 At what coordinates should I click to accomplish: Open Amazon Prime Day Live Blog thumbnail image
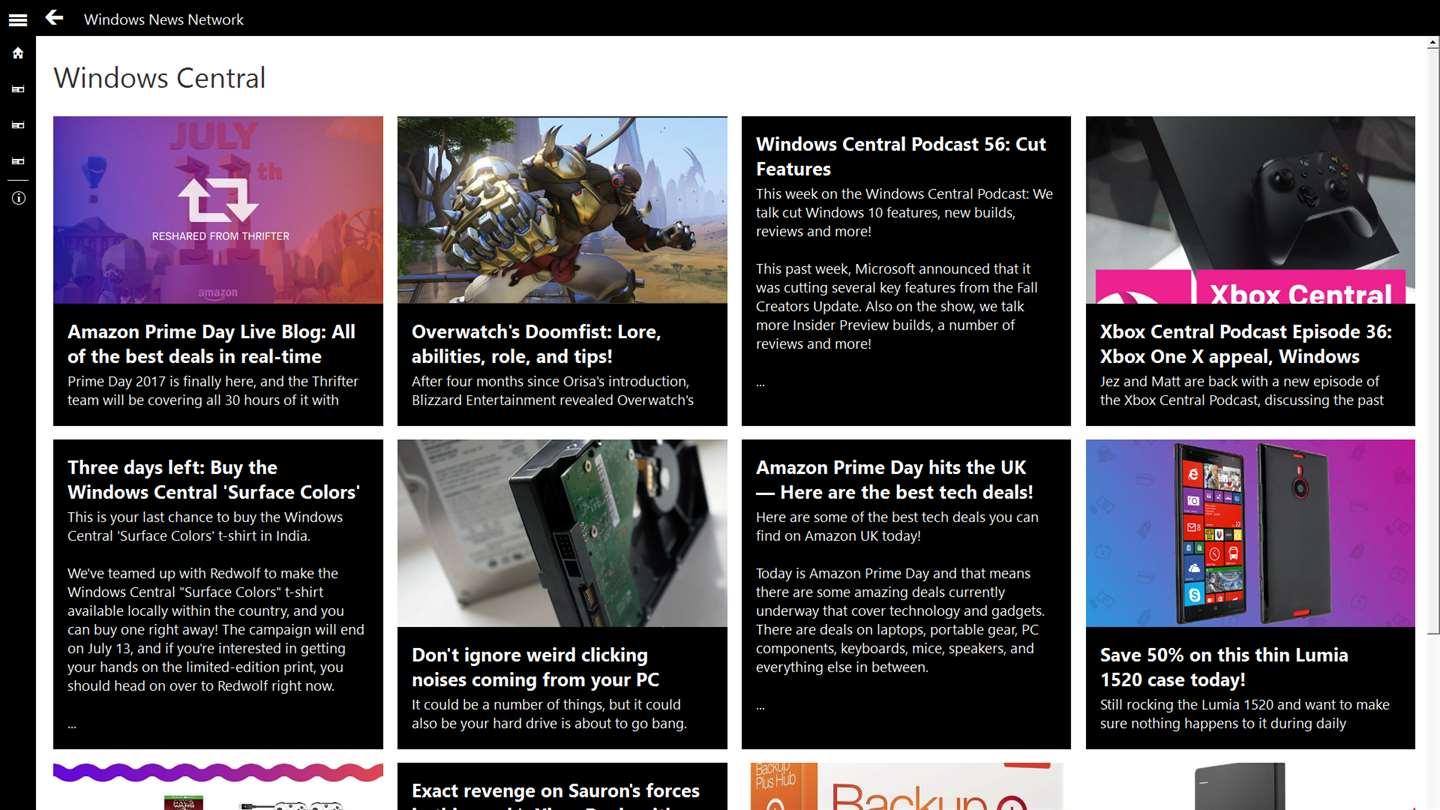[x=218, y=210]
